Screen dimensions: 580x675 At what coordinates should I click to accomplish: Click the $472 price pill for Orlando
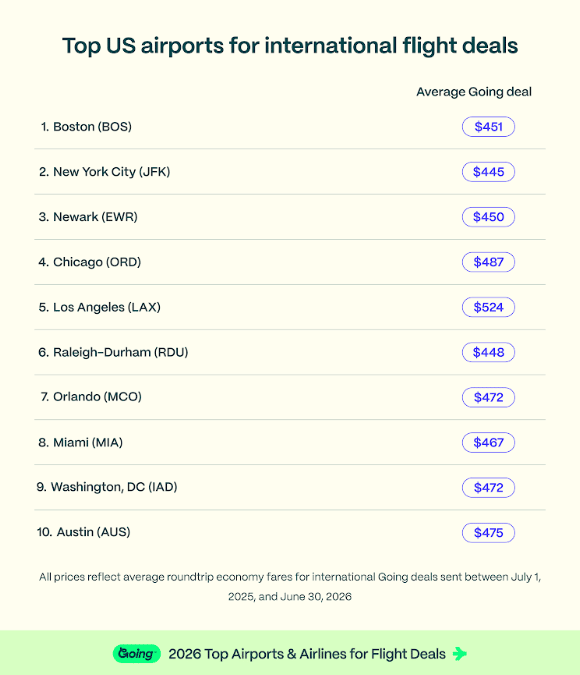488,397
